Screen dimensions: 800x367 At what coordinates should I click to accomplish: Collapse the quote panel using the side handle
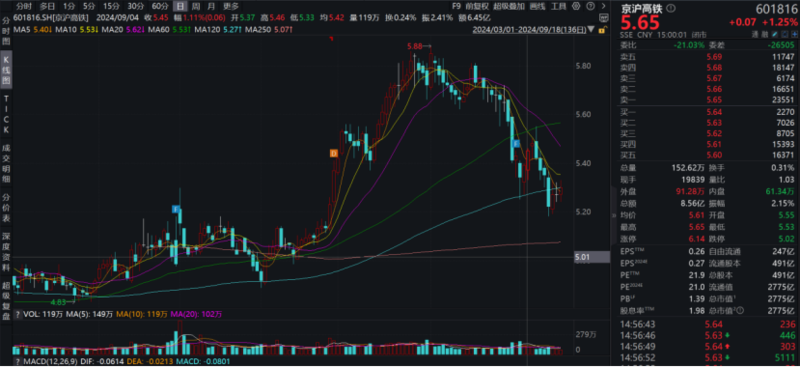(614, 216)
